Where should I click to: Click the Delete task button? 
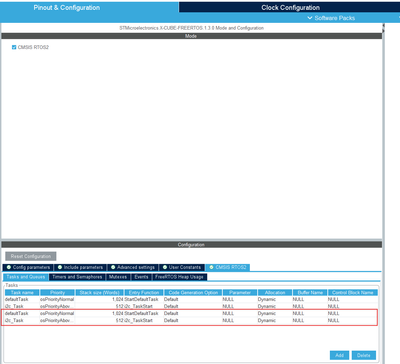tap(364, 355)
